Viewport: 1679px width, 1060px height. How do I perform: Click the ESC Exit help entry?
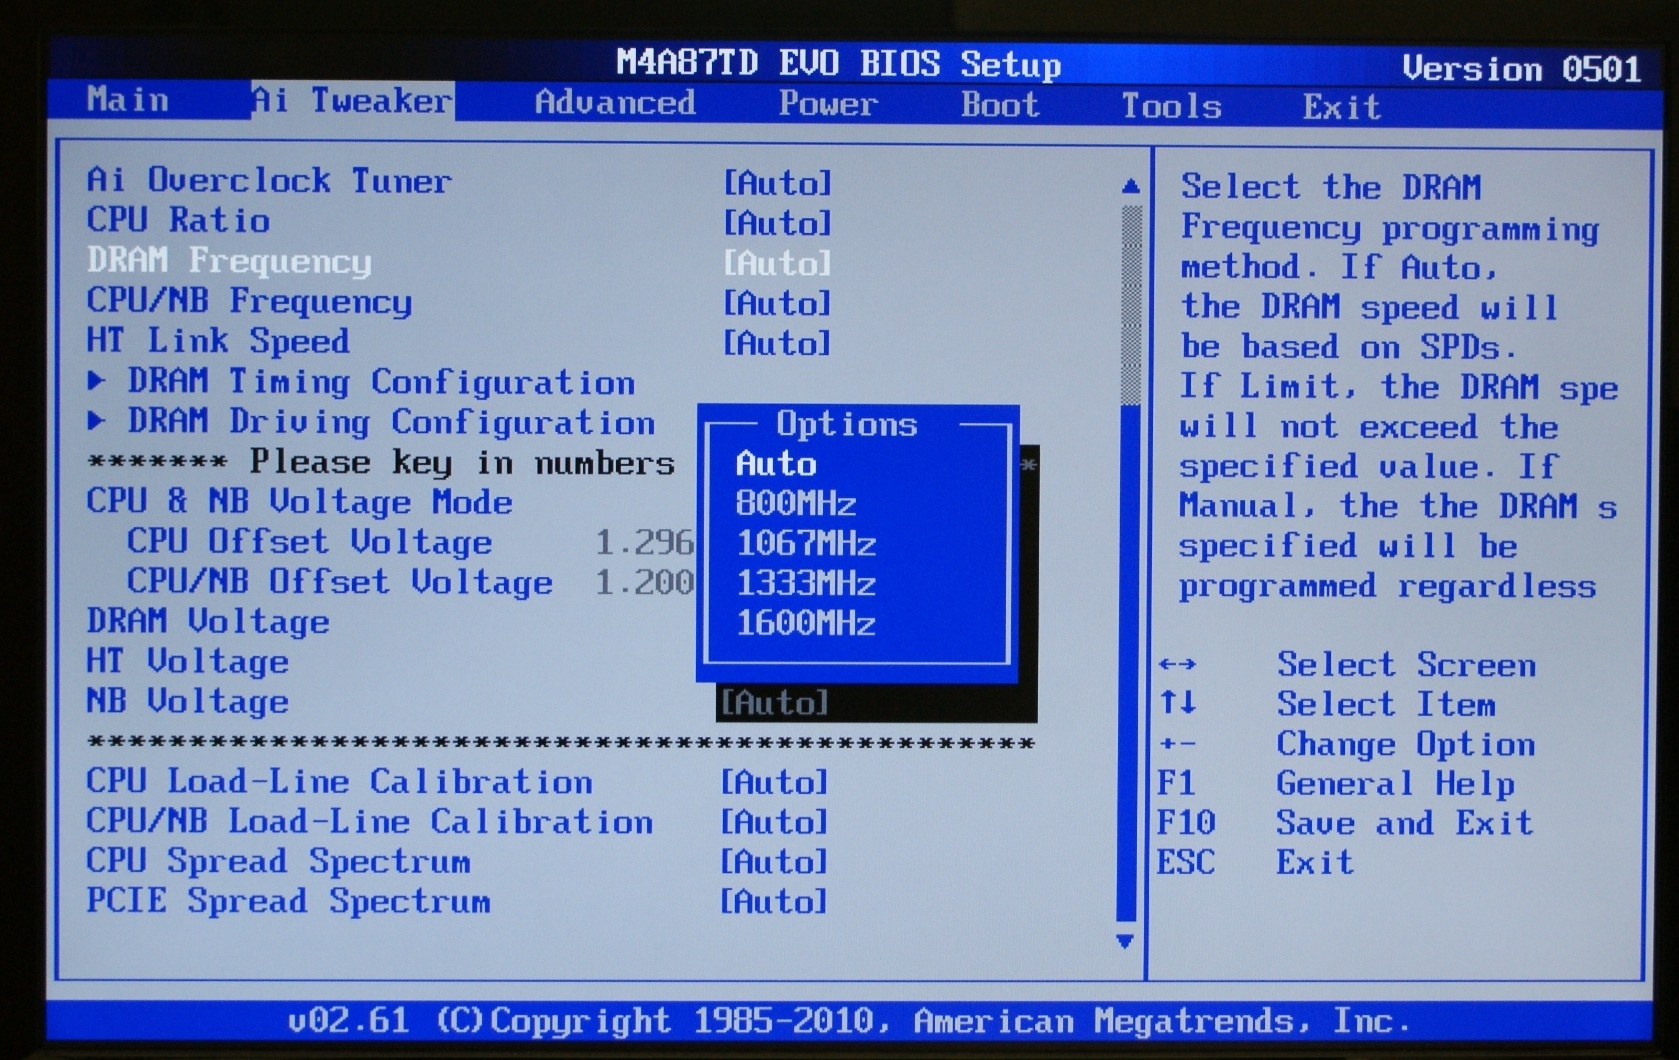pyautogui.click(x=1255, y=862)
